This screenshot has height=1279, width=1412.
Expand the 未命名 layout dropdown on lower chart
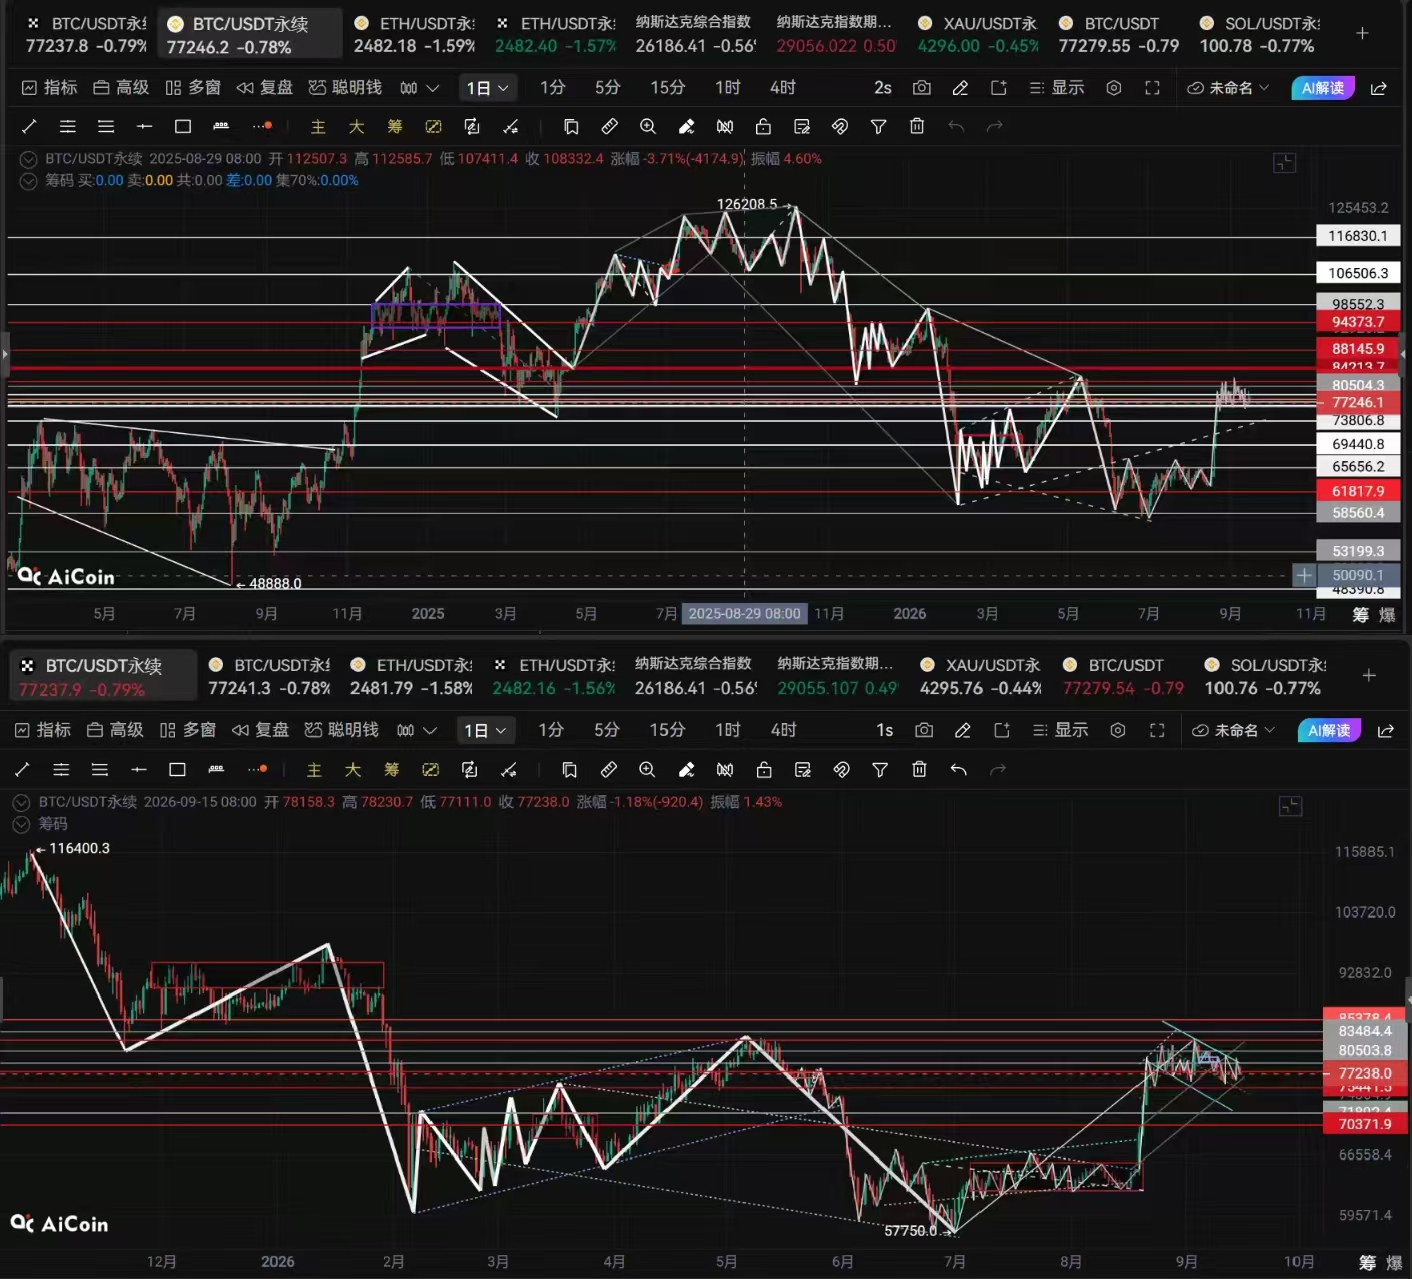coord(1231,731)
